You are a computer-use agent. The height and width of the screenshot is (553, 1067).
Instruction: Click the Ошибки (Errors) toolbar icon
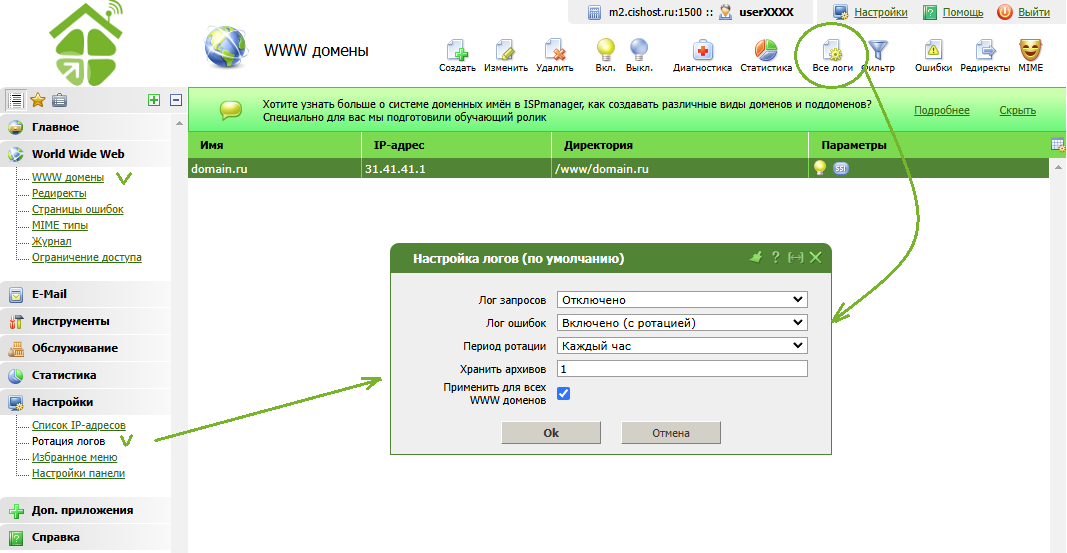tap(932, 54)
